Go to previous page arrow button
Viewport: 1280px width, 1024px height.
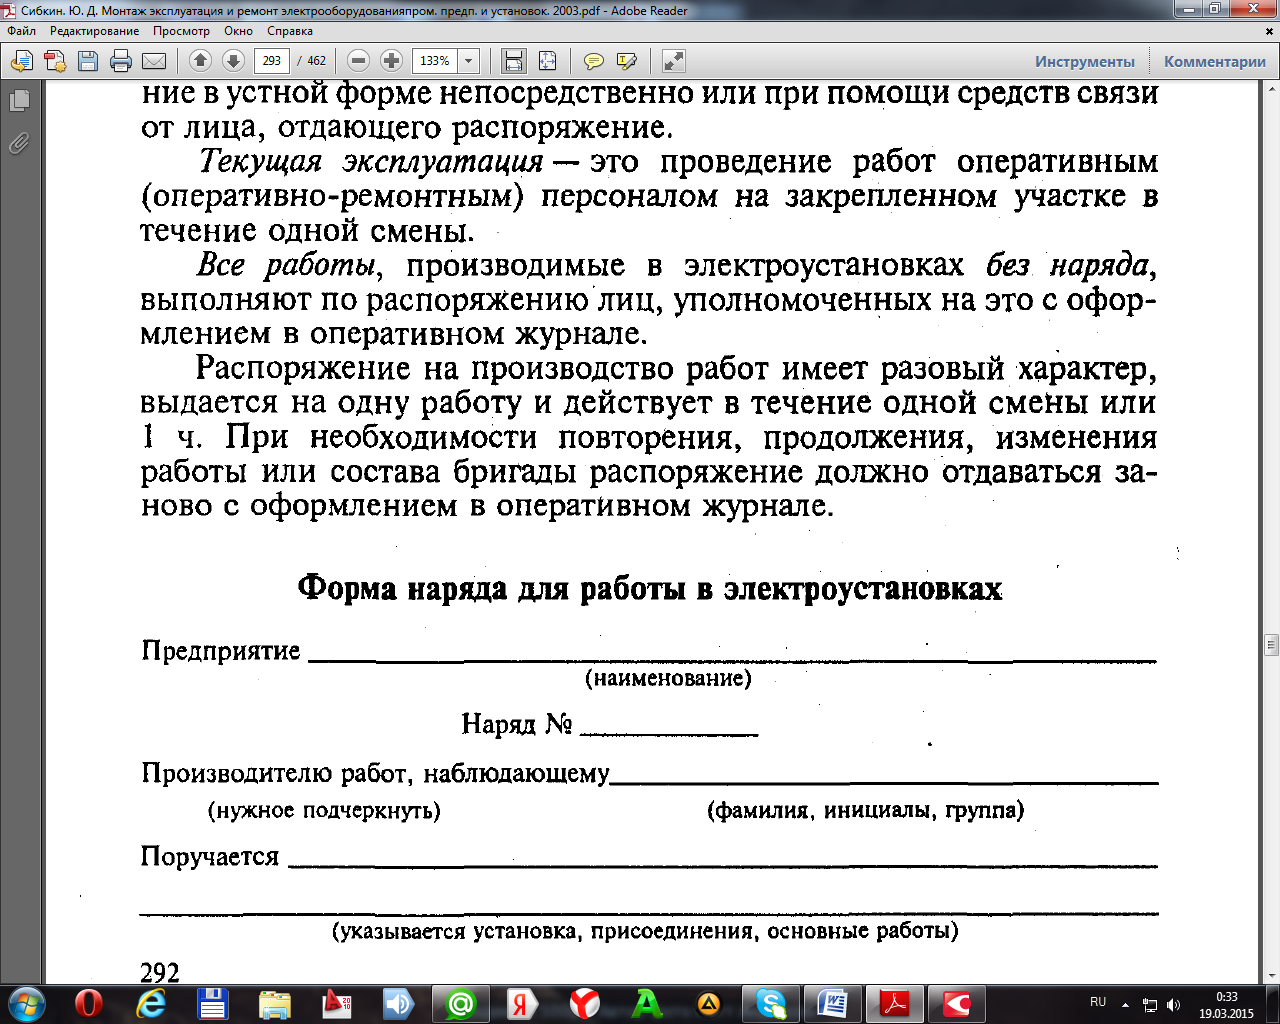pyautogui.click(x=200, y=61)
